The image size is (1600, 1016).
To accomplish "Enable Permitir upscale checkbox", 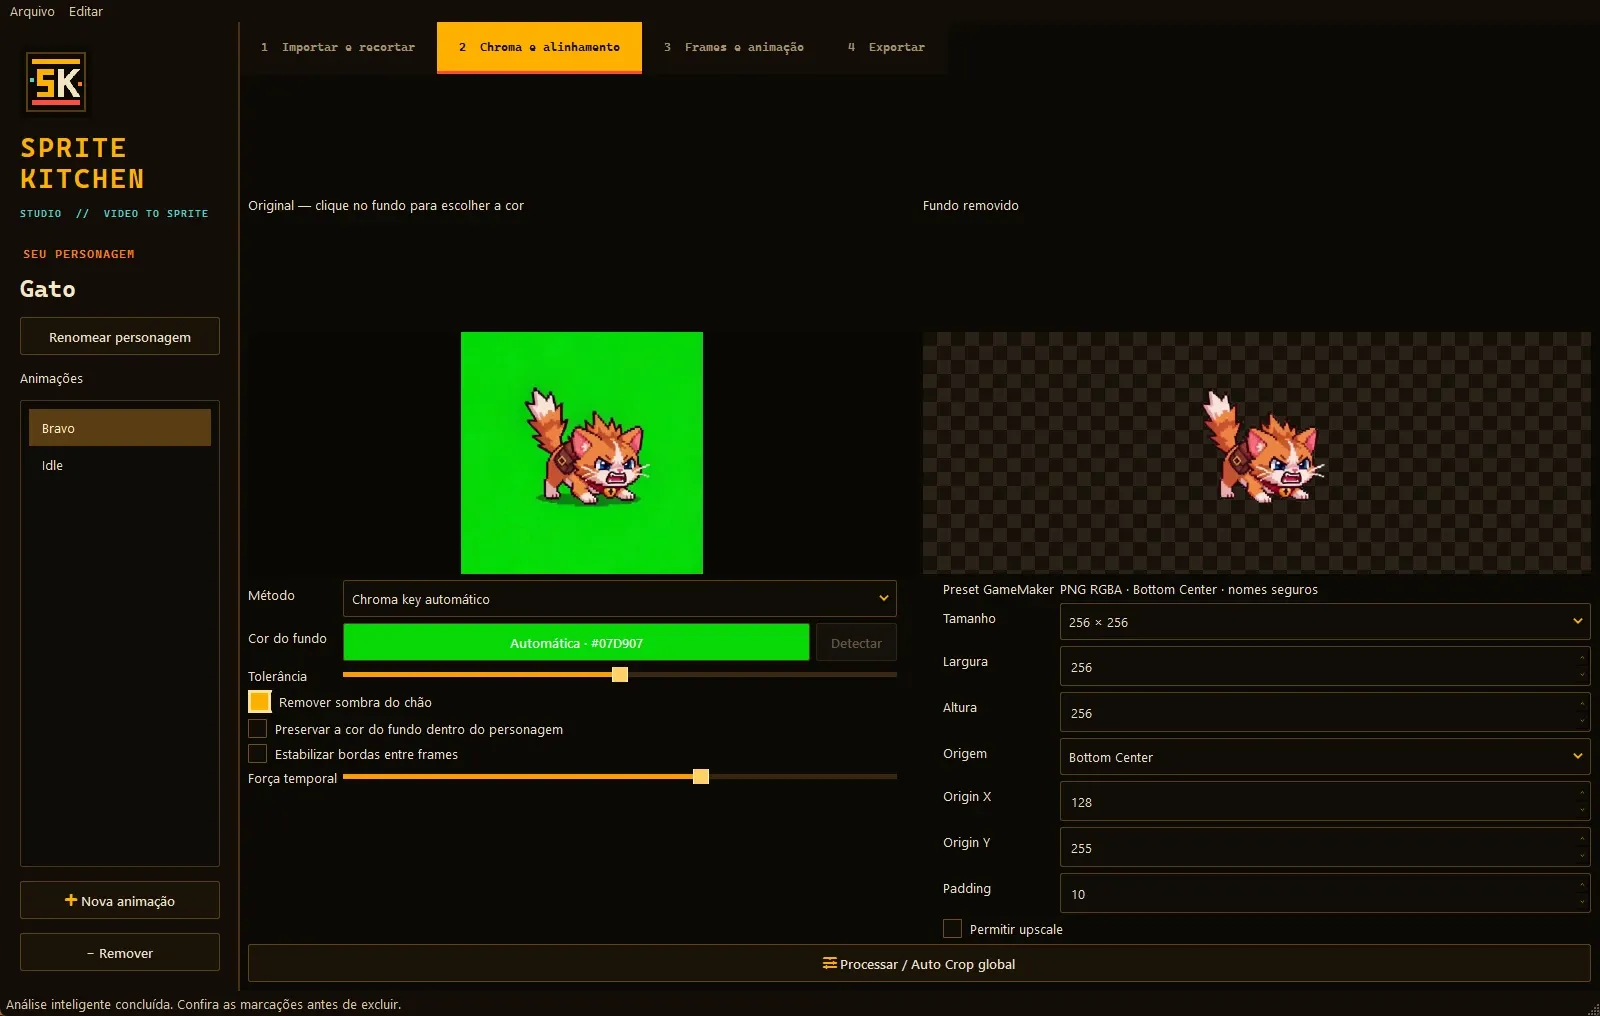I will coord(953,929).
